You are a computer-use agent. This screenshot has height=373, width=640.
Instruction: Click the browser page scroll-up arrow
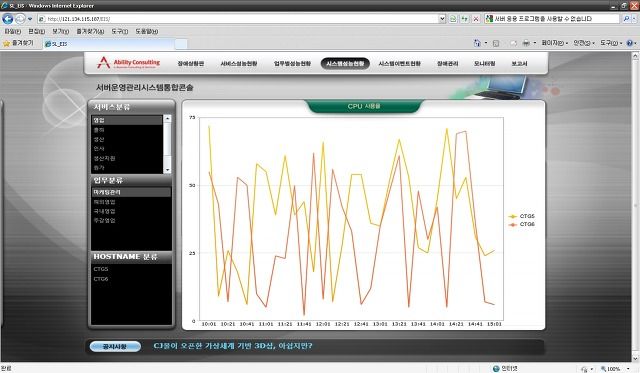click(x=636, y=56)
